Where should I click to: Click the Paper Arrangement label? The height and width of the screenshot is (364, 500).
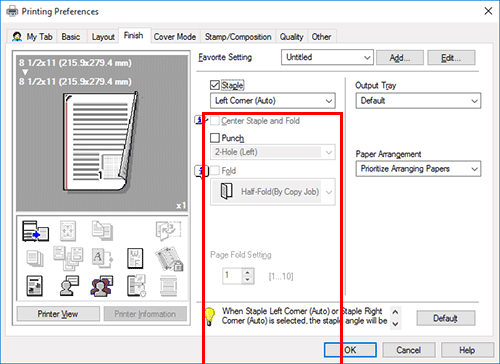tap(388, 154)
